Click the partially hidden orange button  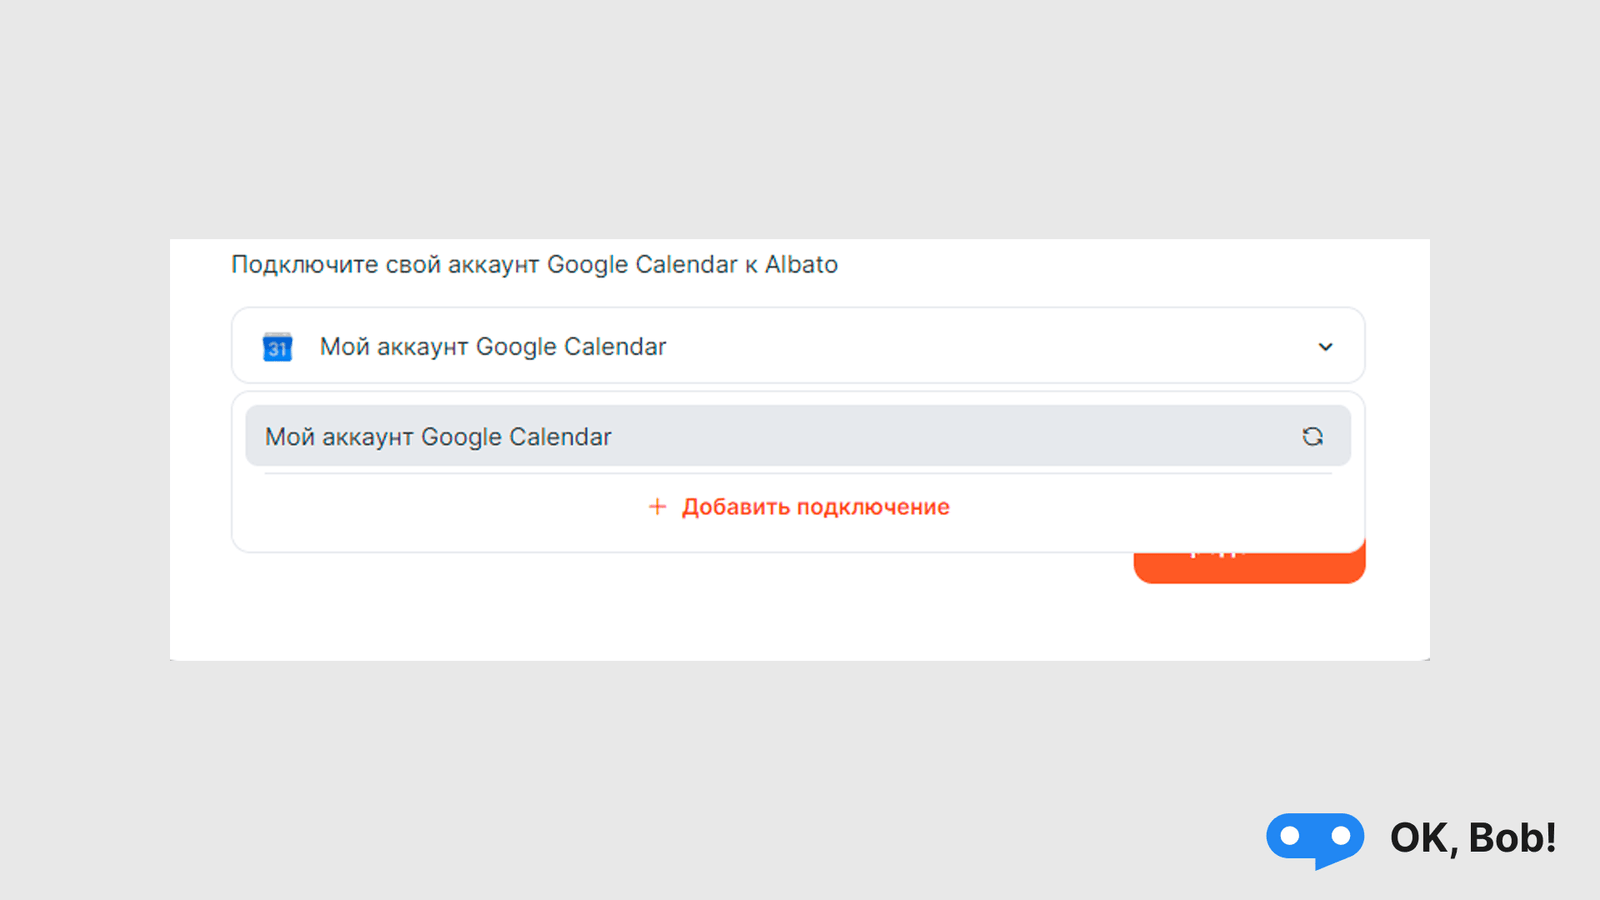pyautogui.click(x=1249, y=567)
